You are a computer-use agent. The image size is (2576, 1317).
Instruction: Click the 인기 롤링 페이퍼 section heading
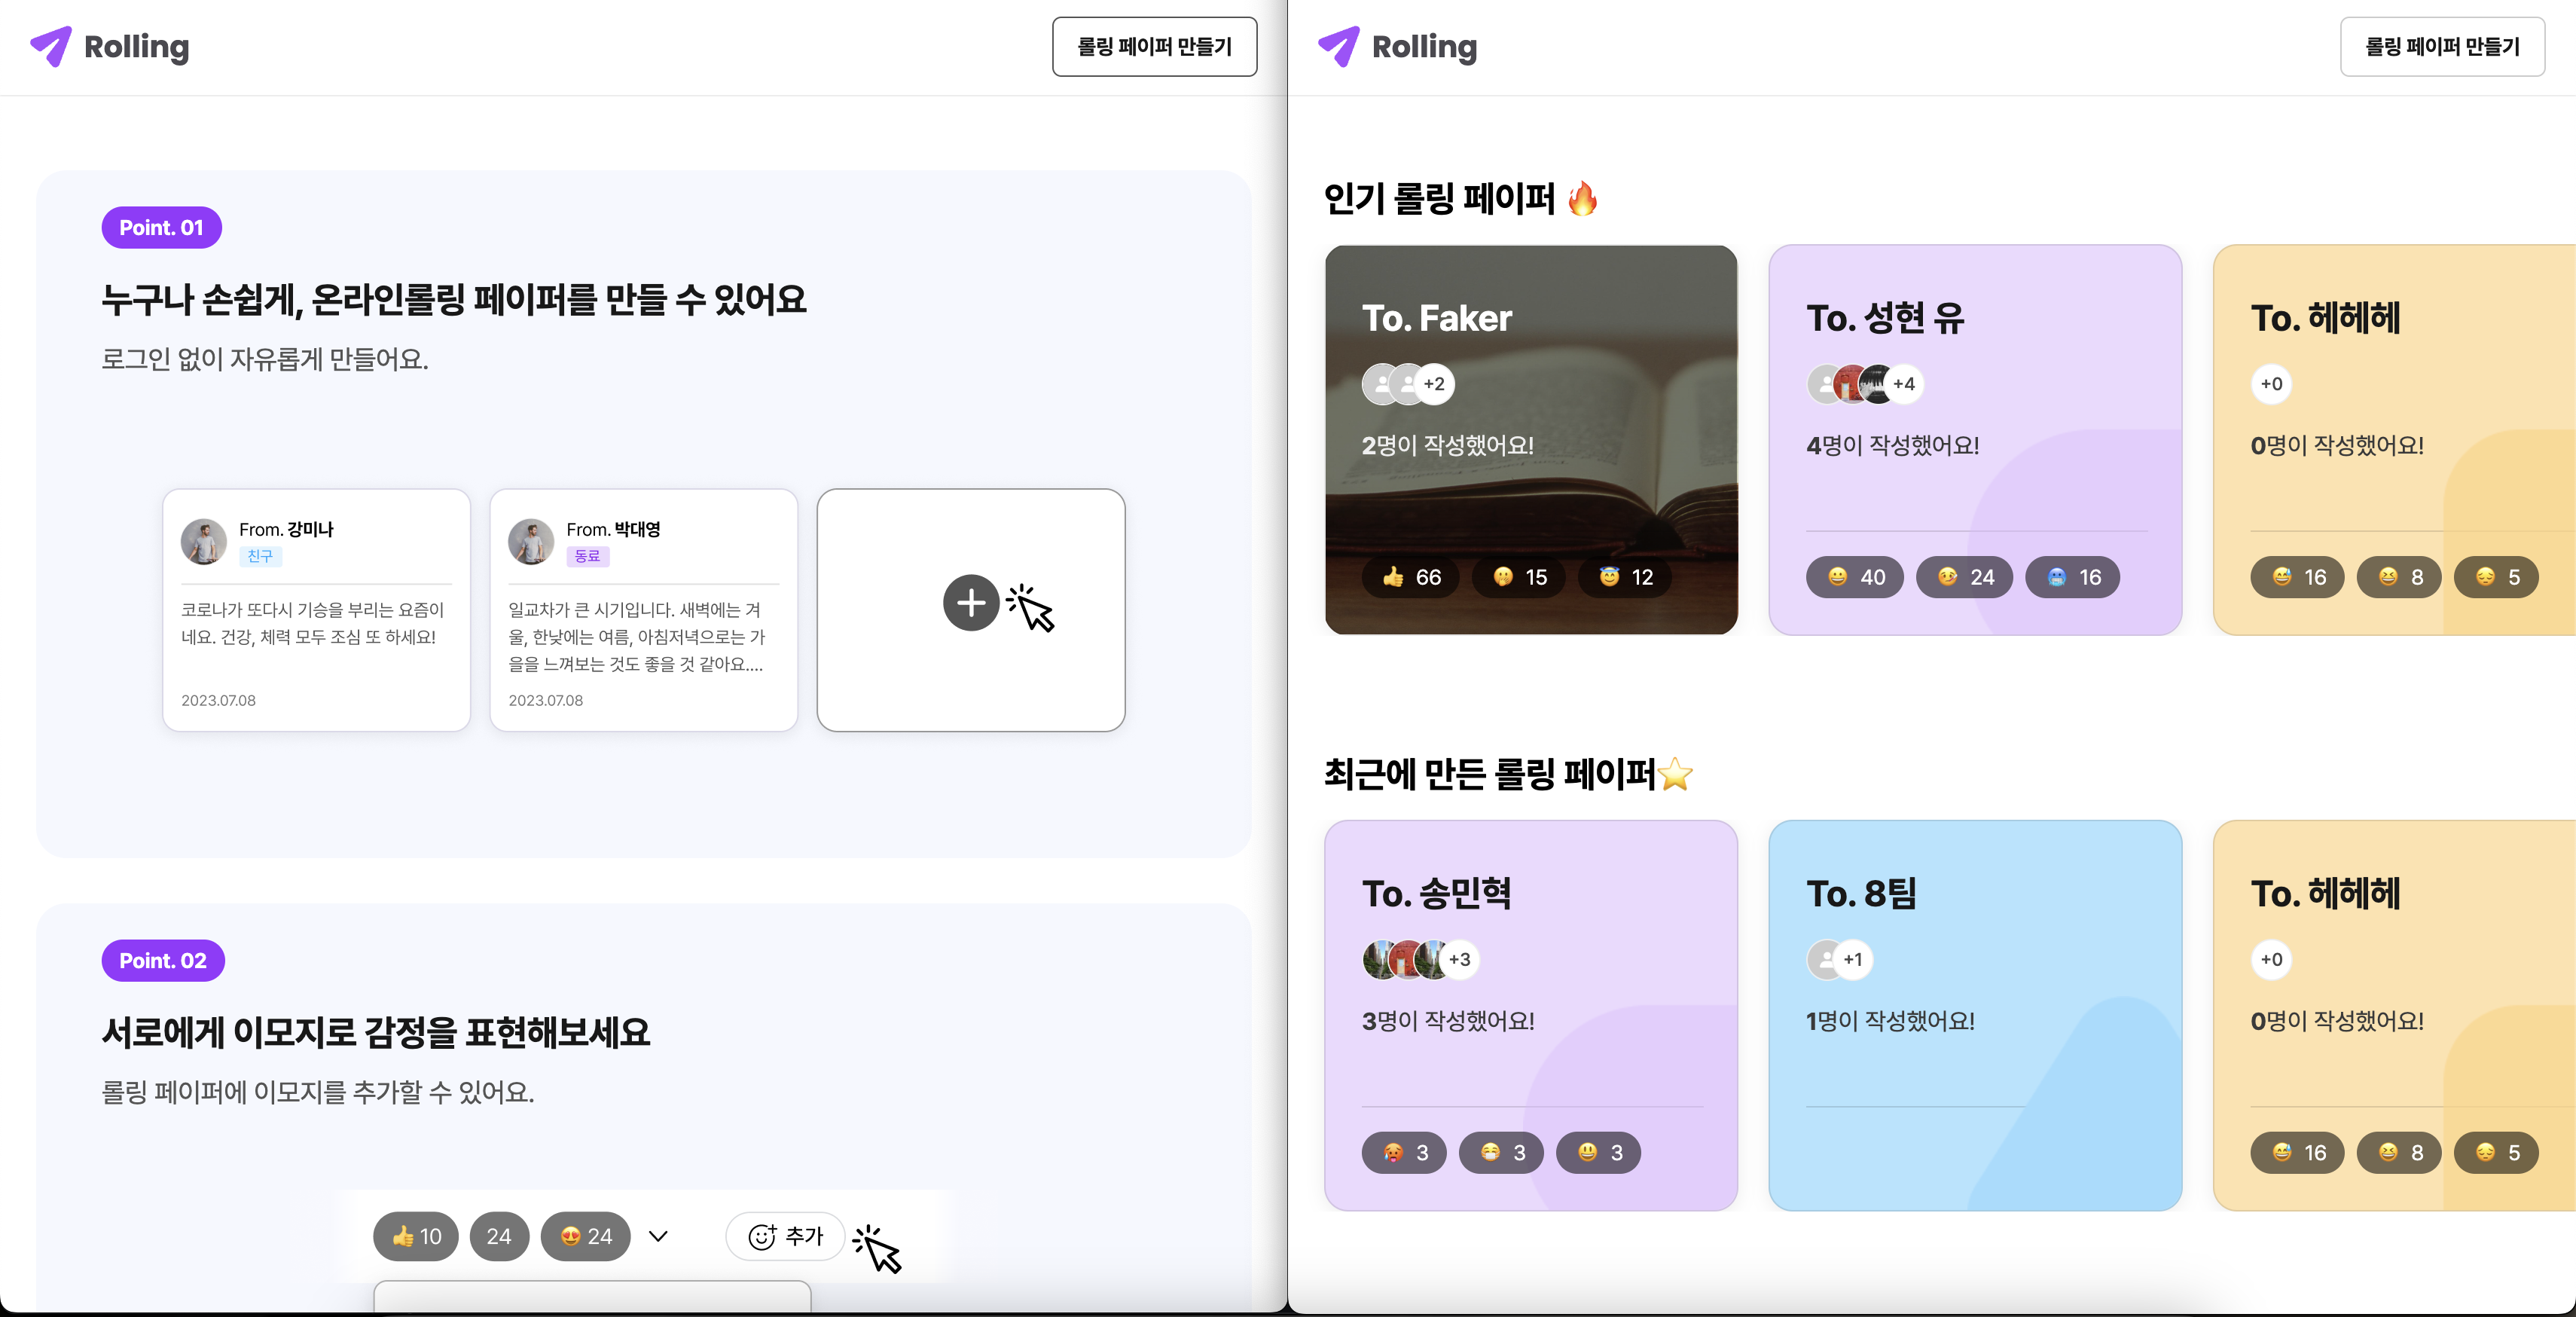1462,198
